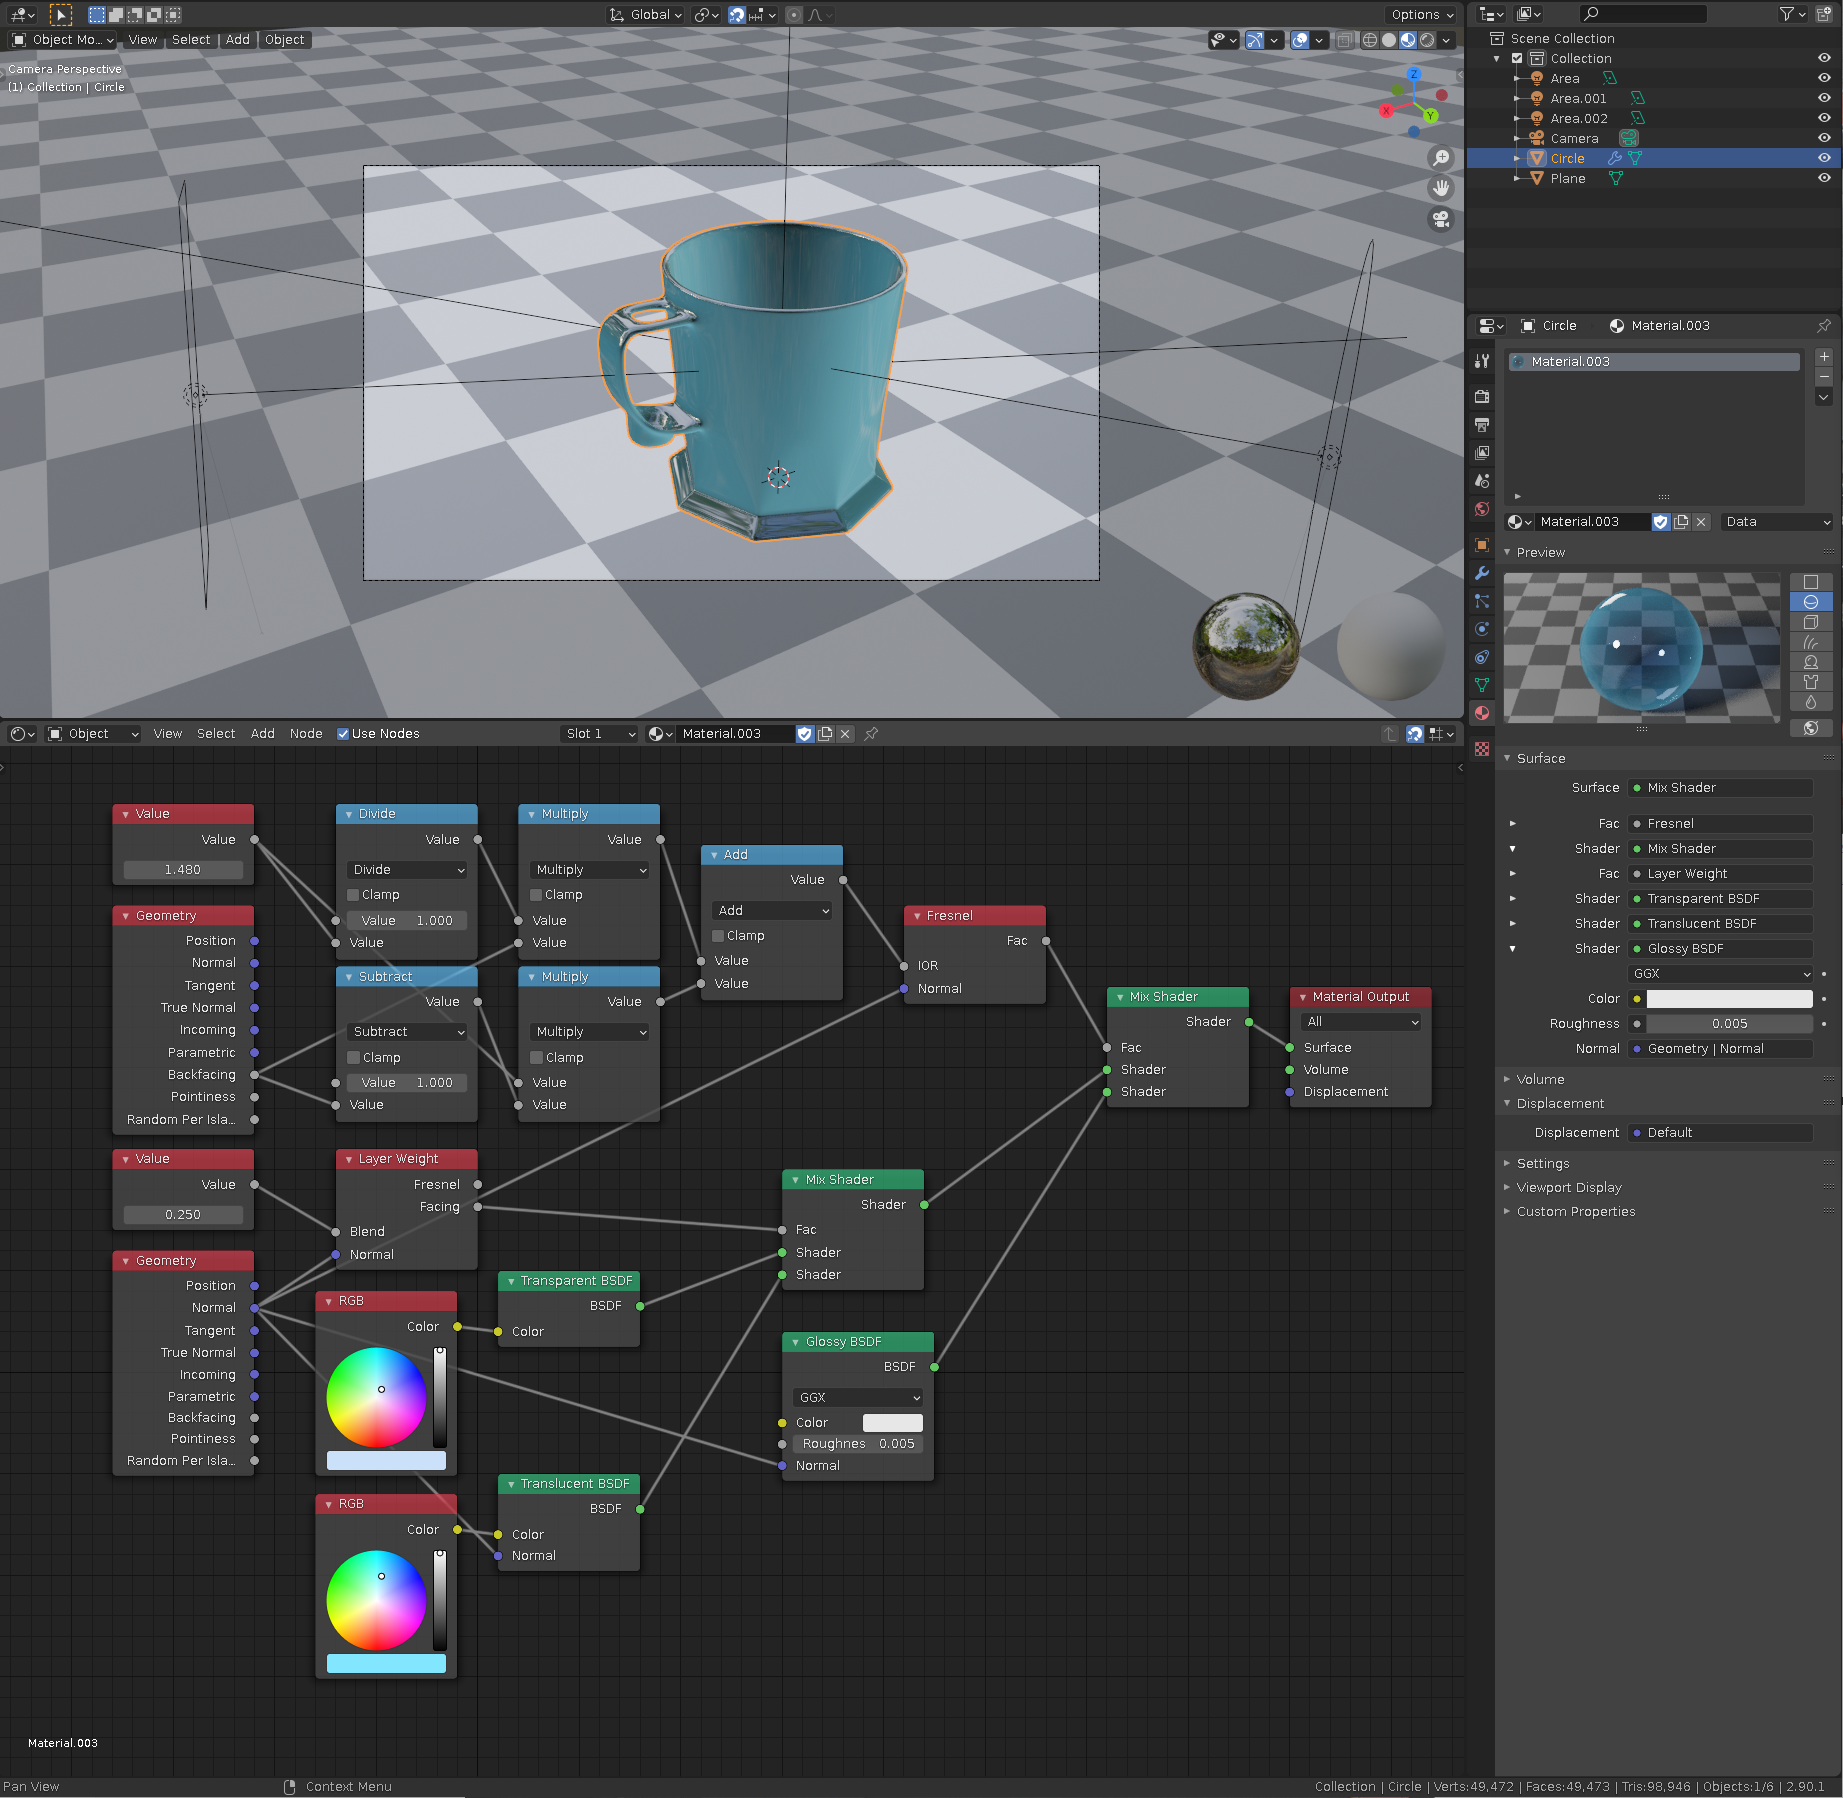Open the Physics properties tab icon
The width and height of the screenshot is (1843, 1798).
tap(1482, 629)
